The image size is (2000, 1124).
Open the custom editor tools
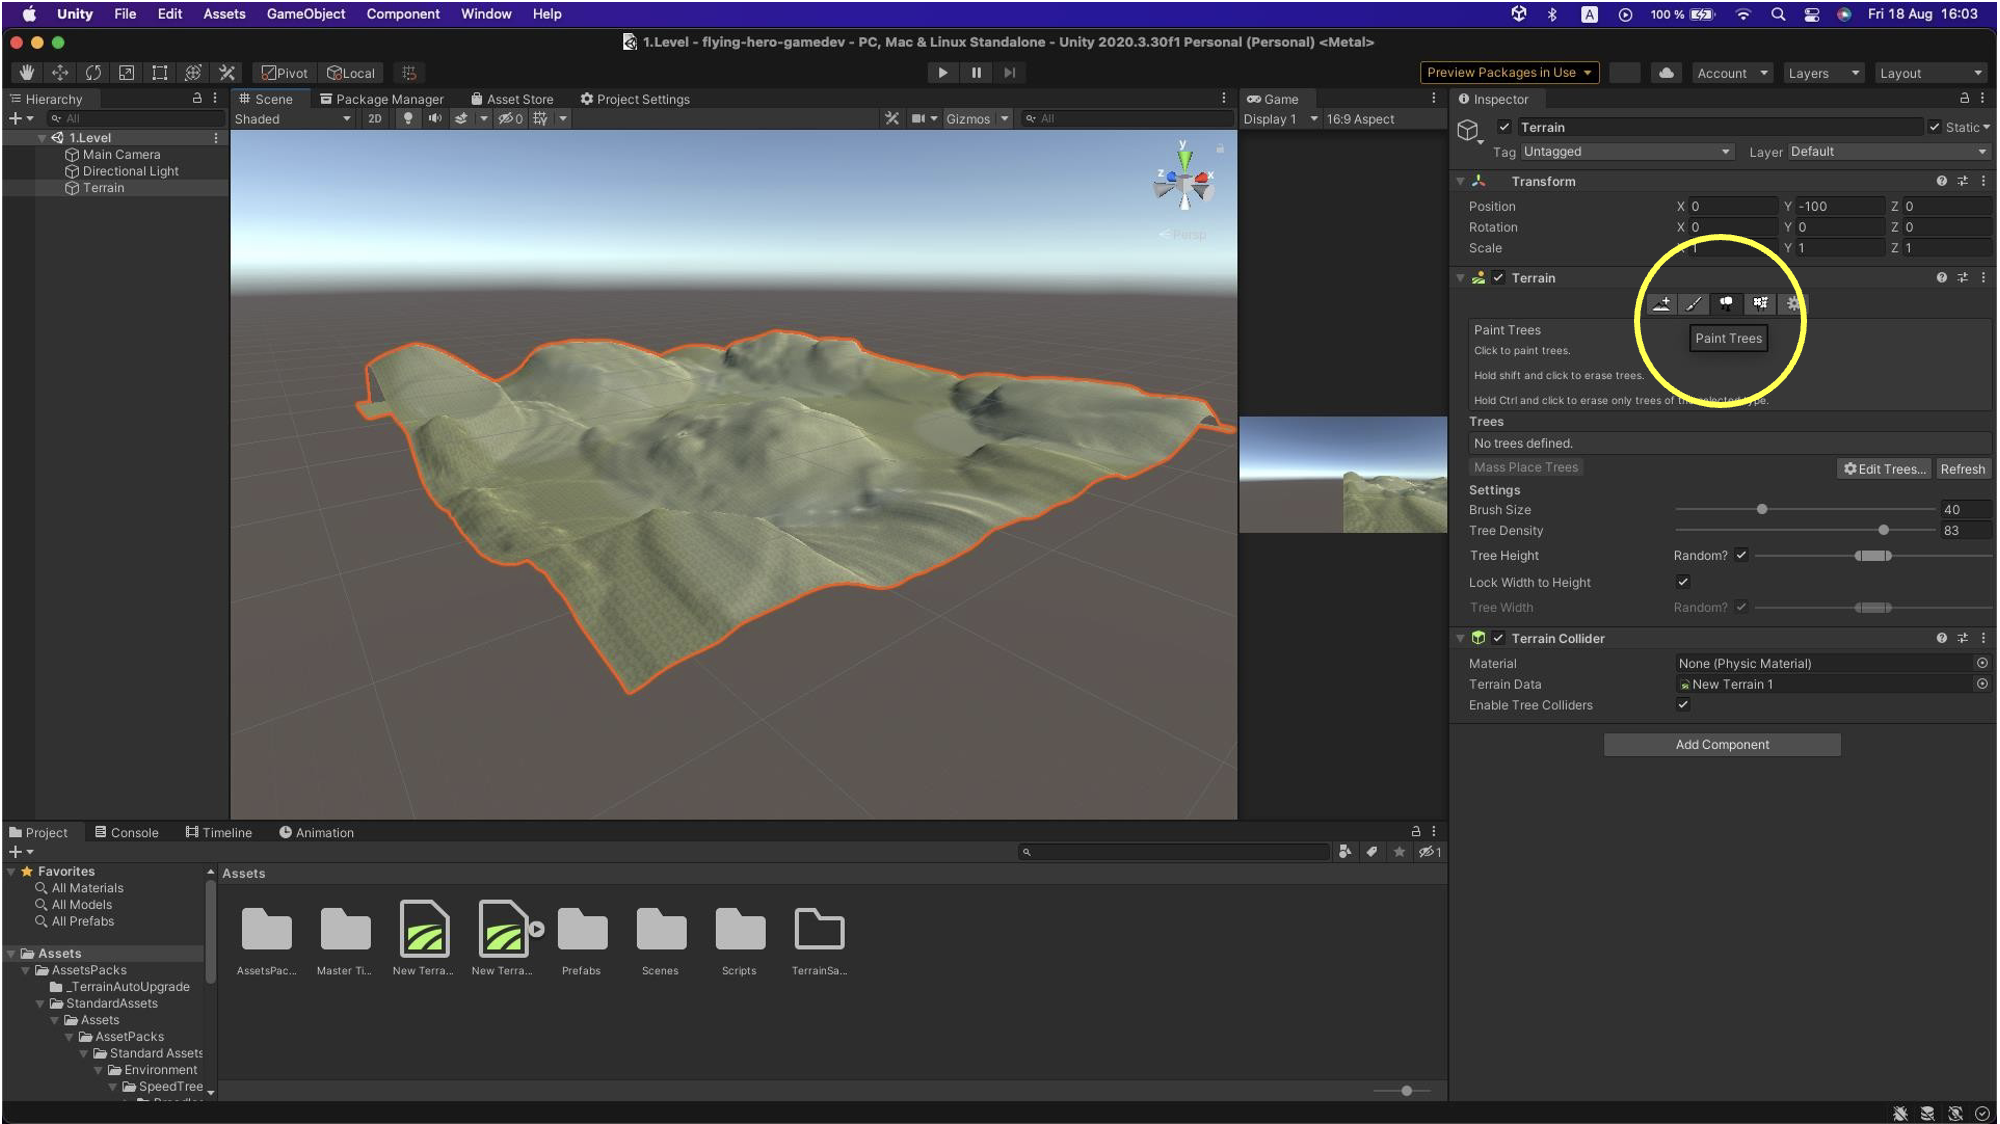point(227,73)
